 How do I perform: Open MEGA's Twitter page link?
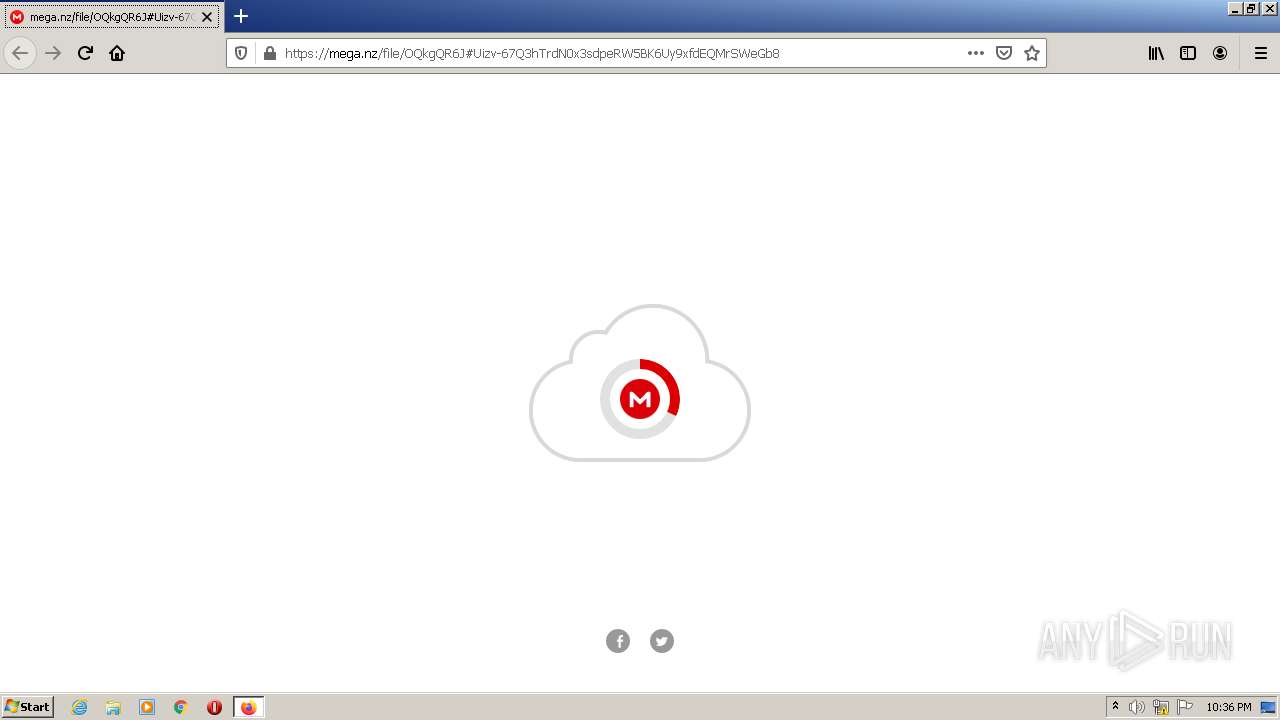(x=662, y=641)
